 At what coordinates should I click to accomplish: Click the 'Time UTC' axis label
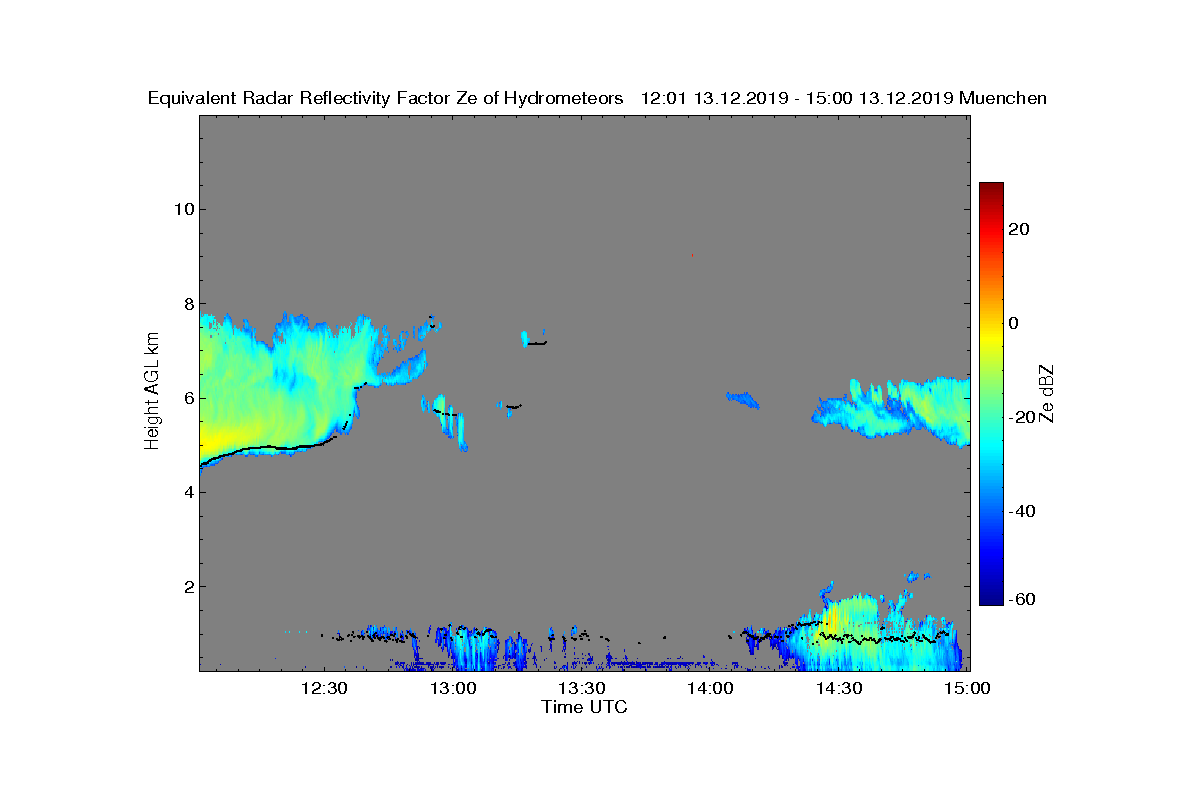[585, 707]
